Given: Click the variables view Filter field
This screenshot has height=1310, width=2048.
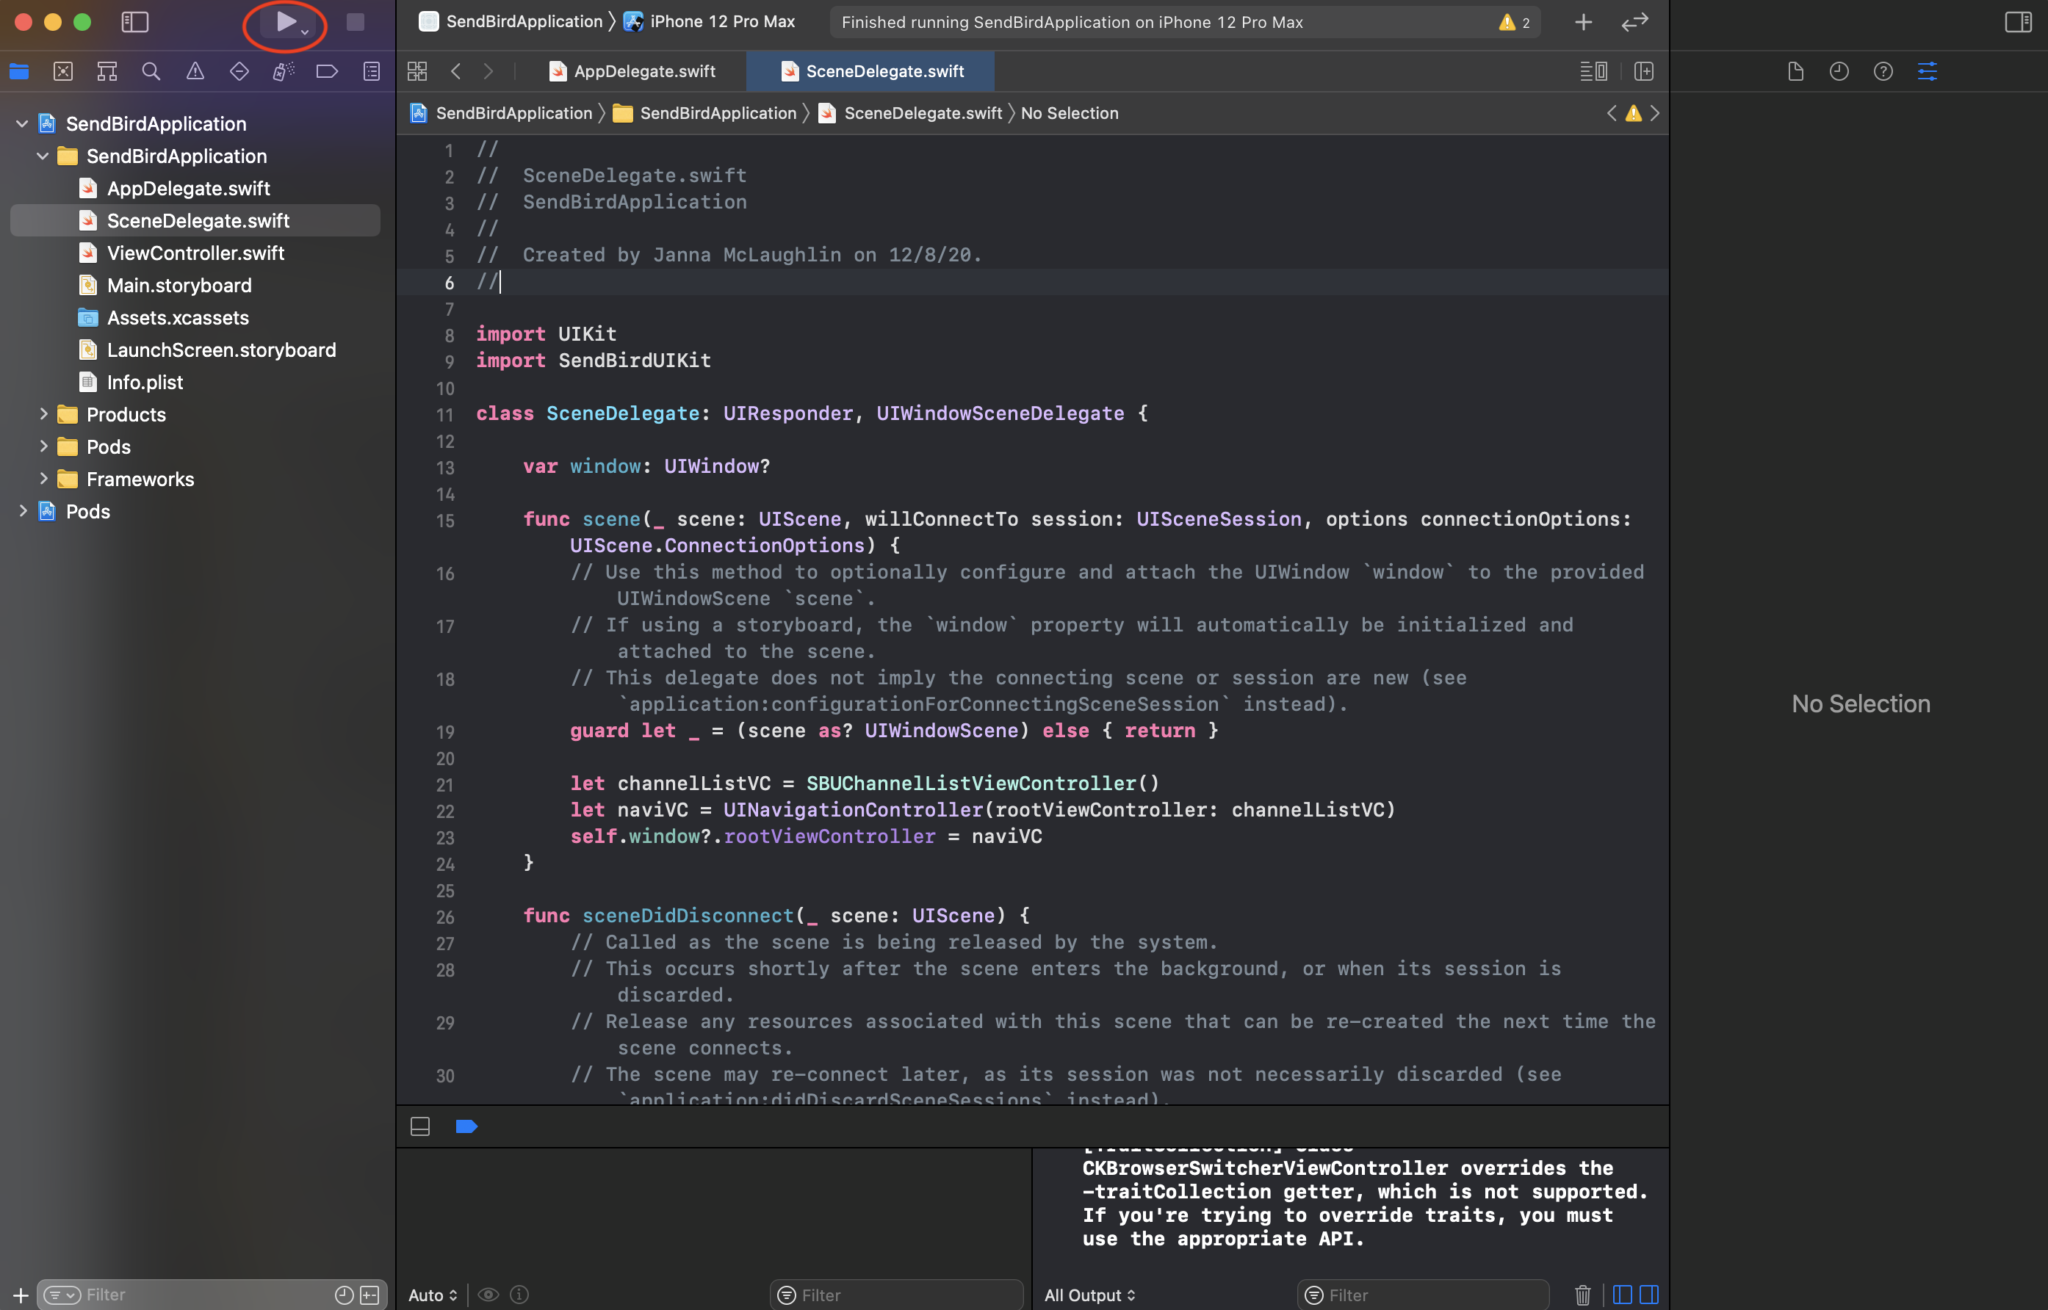Looking at the screenshot, I should 897,1295.
